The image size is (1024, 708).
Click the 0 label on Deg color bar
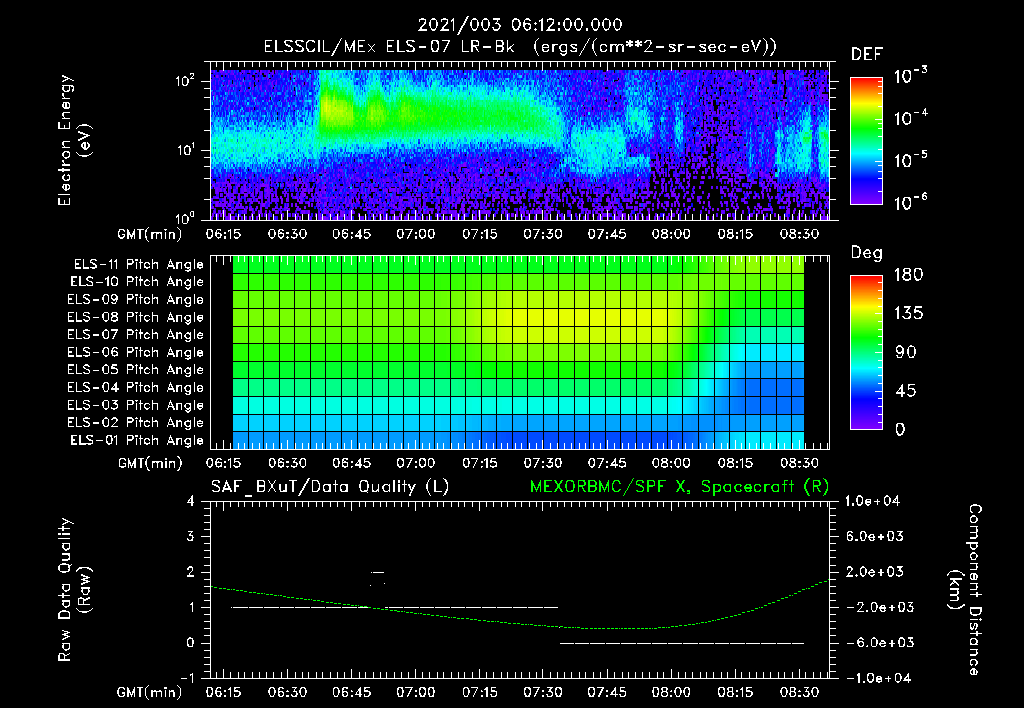click(901, 430)
